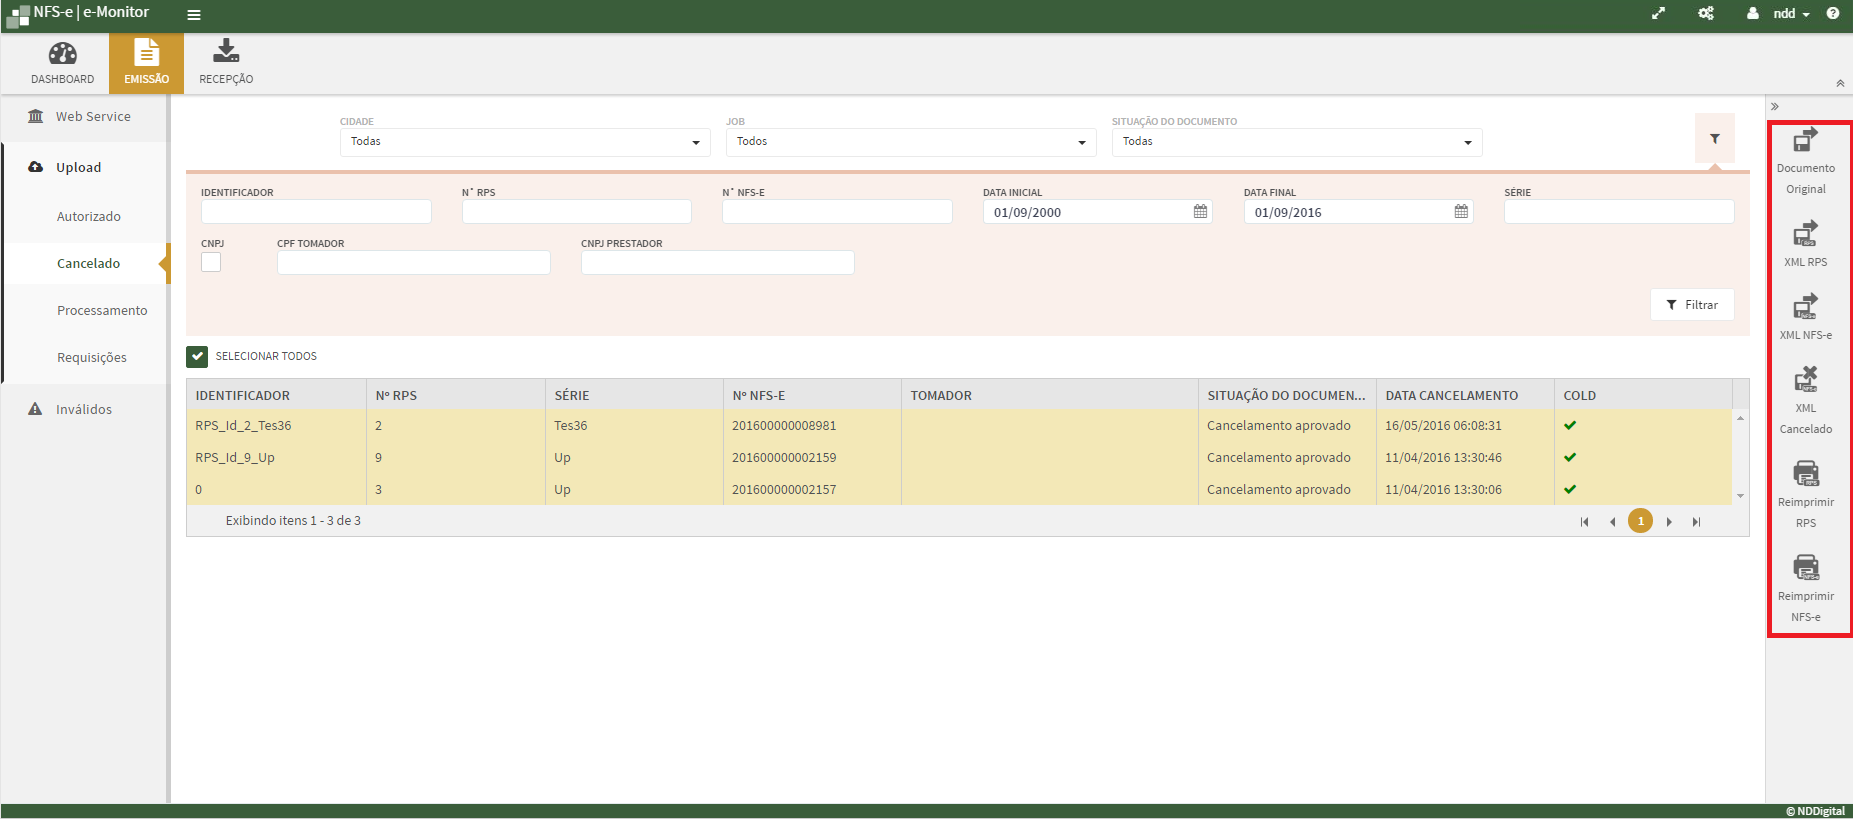The height and width of the screenshot is (819, 1853).
Task: Expand the Situação do Documento dropdown
Action: 1296,142
